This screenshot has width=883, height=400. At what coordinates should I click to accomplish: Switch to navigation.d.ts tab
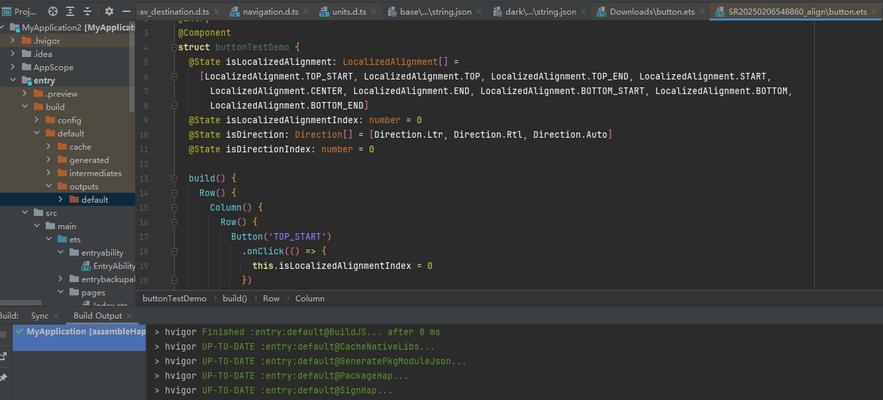click(x=270, y=11)
